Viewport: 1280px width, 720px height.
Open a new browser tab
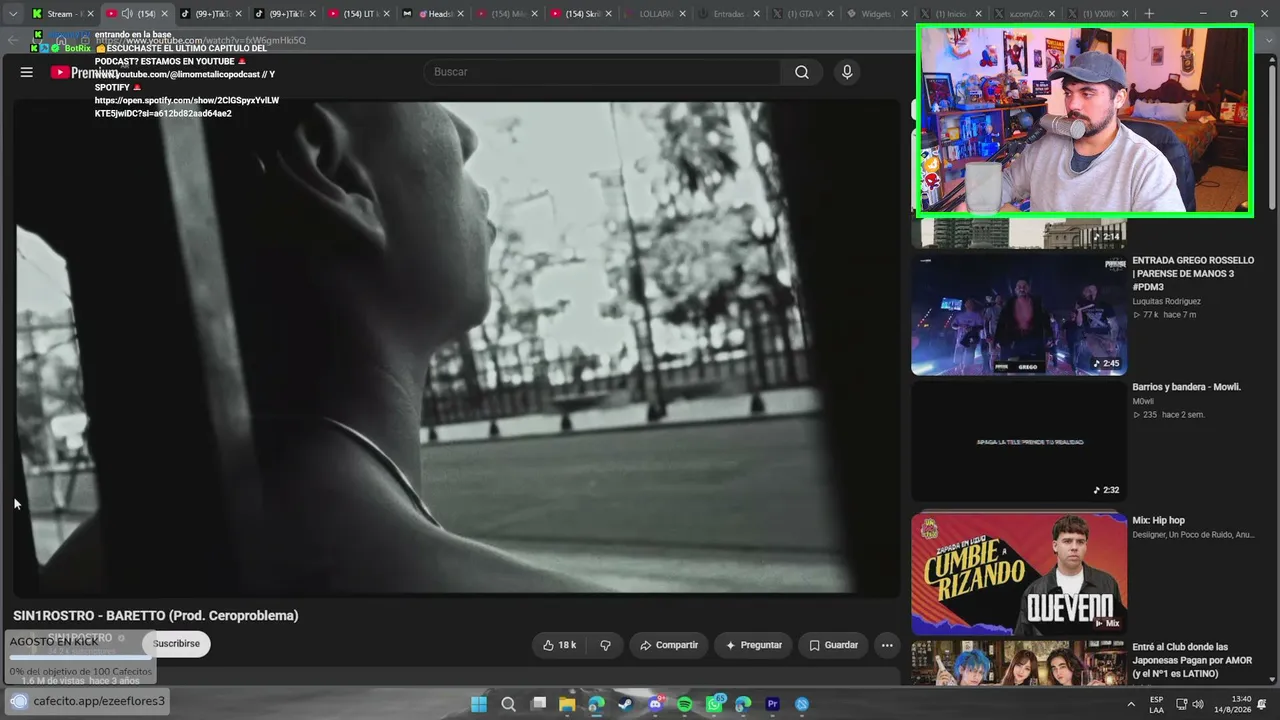coord(1149,14)
